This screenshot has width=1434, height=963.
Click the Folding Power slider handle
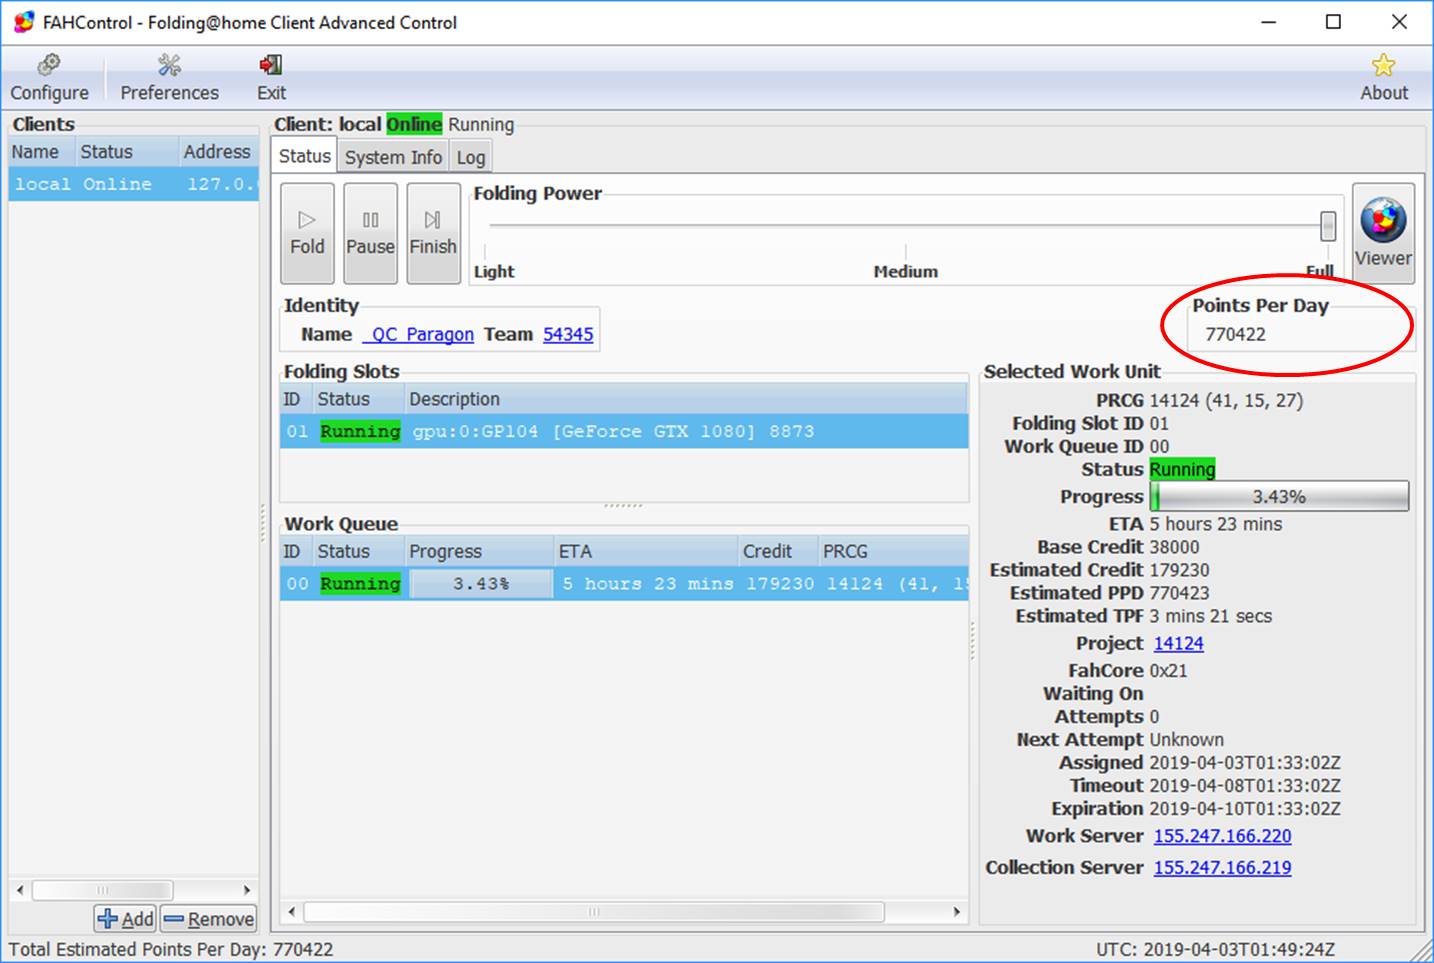[x=1327, y=226]
